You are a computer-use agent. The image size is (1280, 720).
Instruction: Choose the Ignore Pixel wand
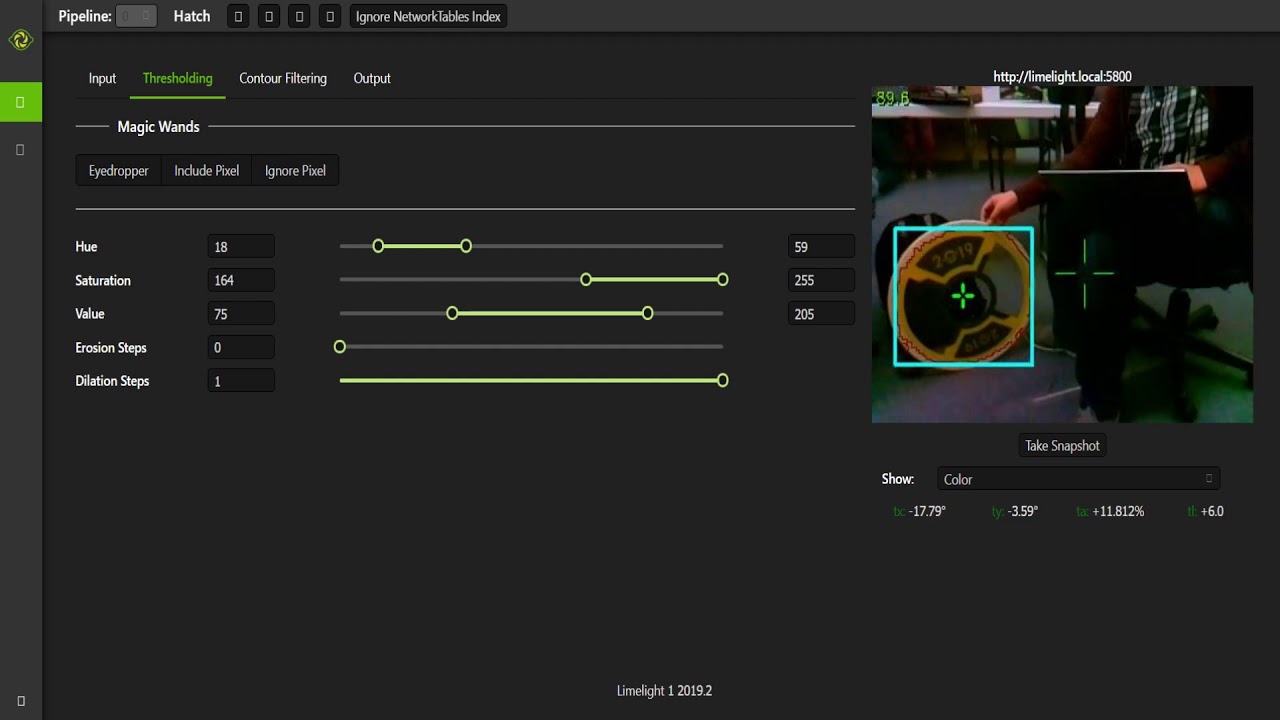(x=295, y=171)
